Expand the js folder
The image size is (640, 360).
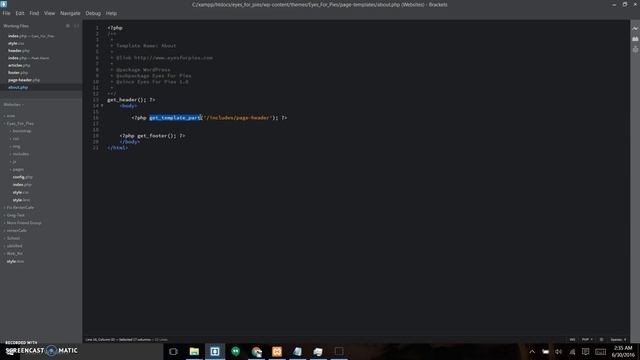(x=14, y=162)
